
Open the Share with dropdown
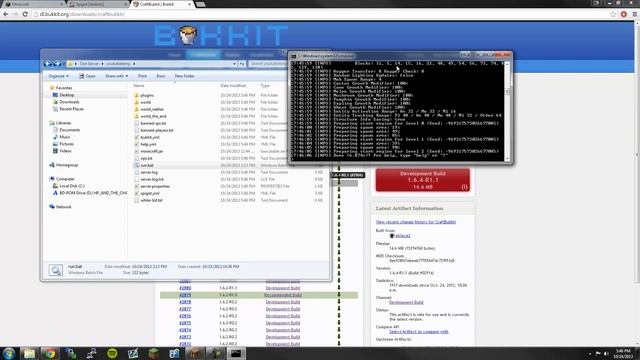[x=116, y=76]
